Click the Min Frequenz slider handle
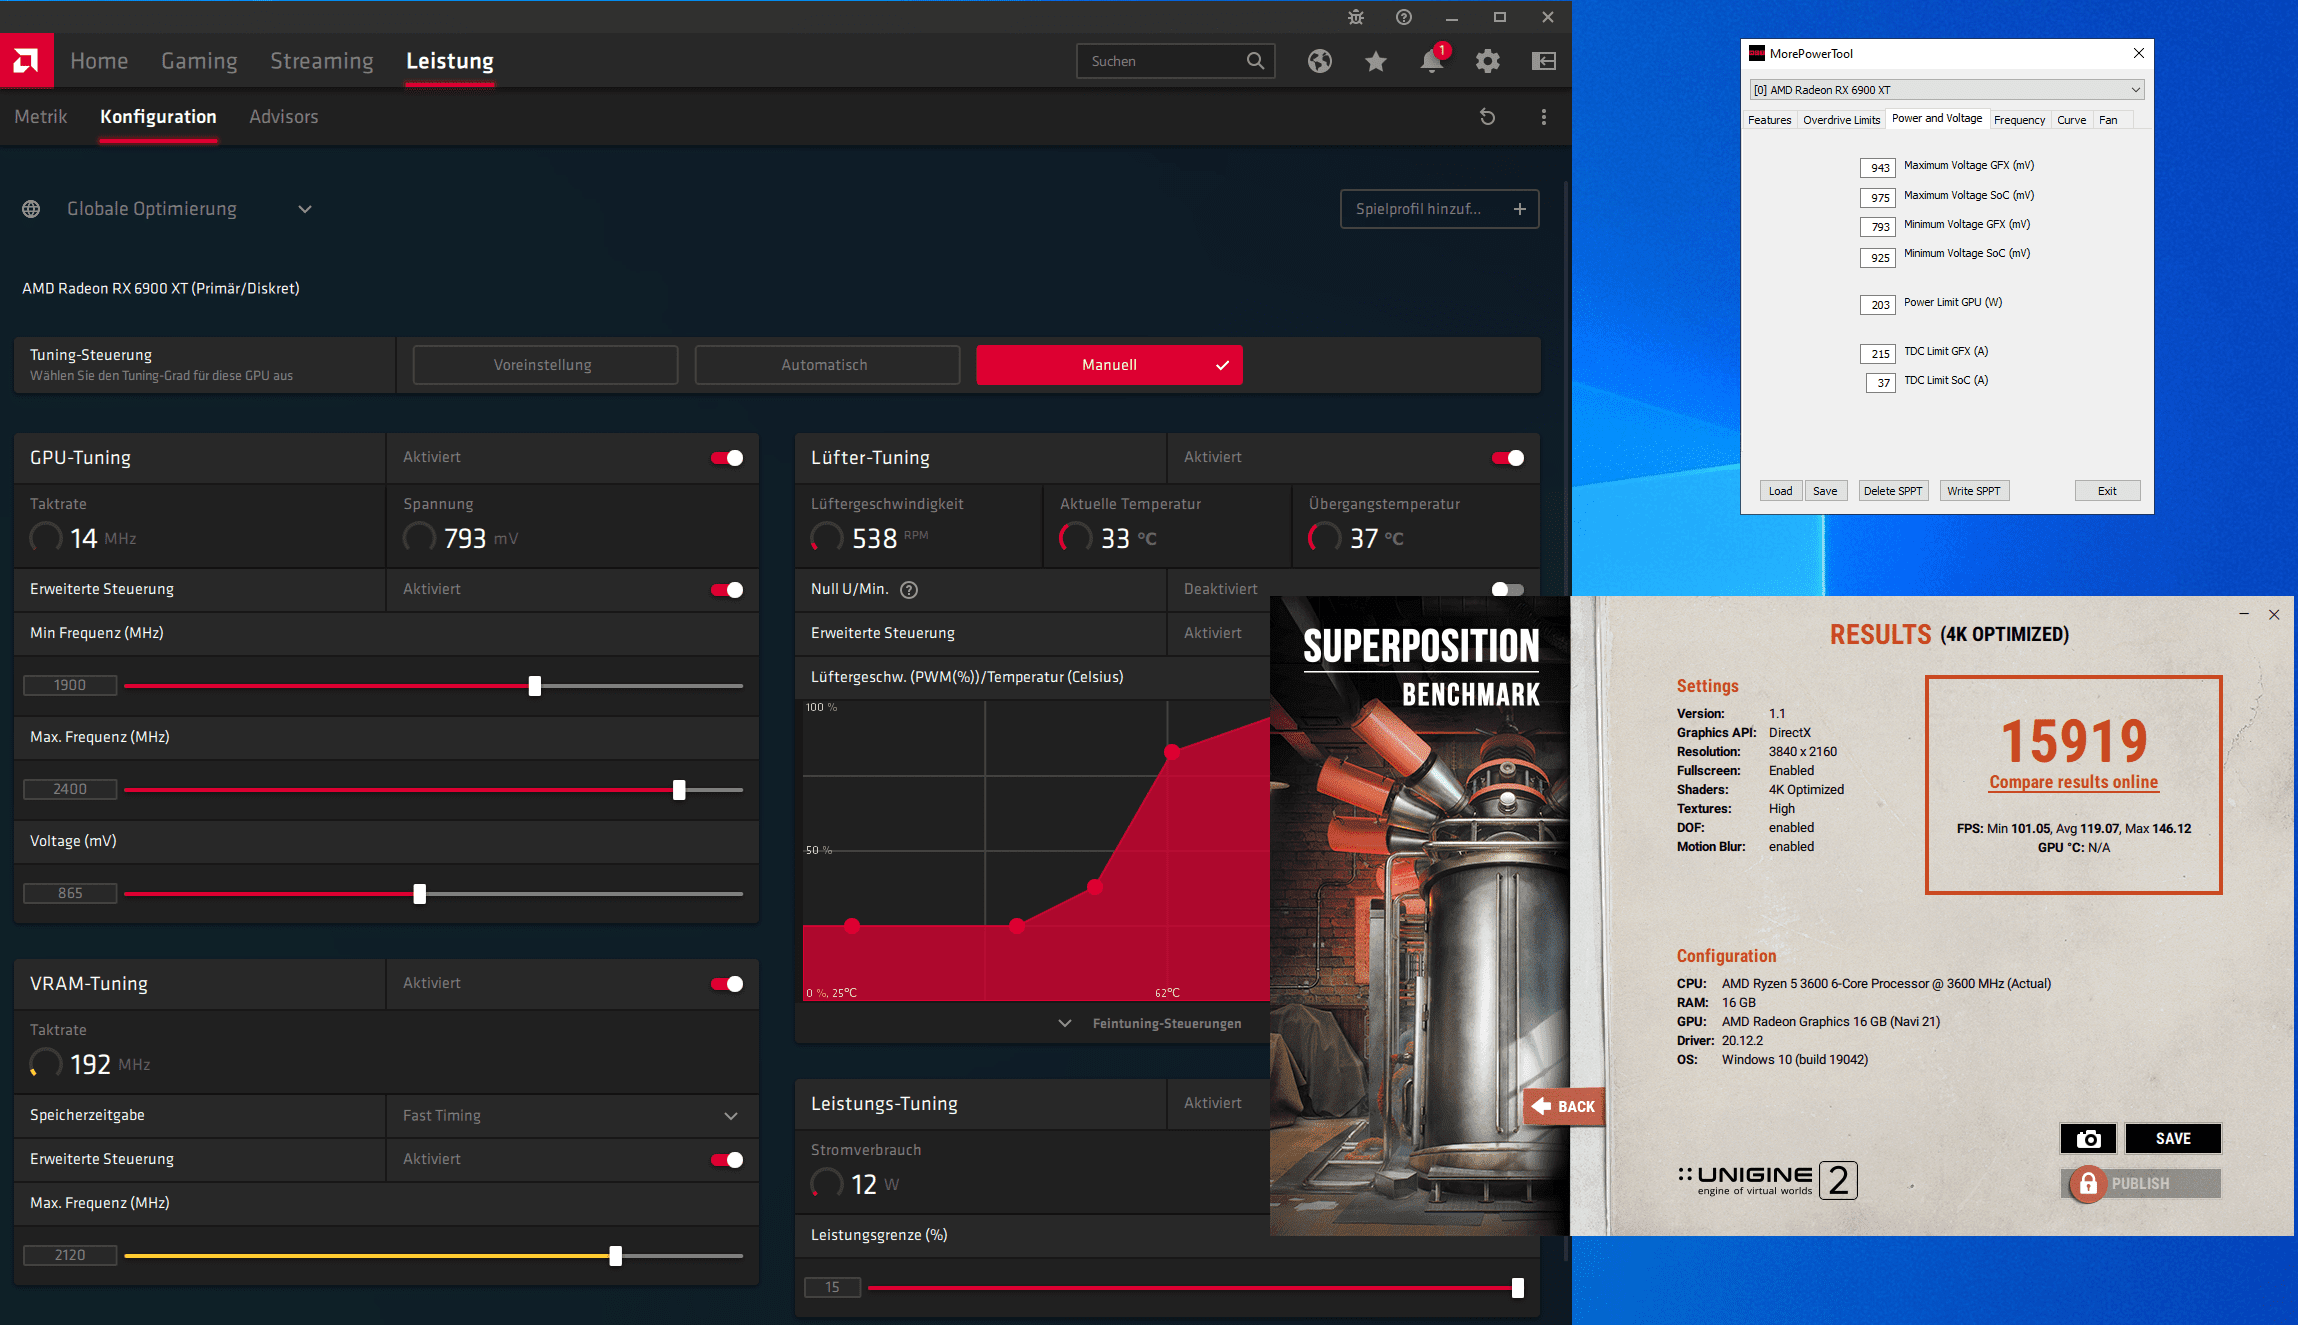 click(535, 686)
